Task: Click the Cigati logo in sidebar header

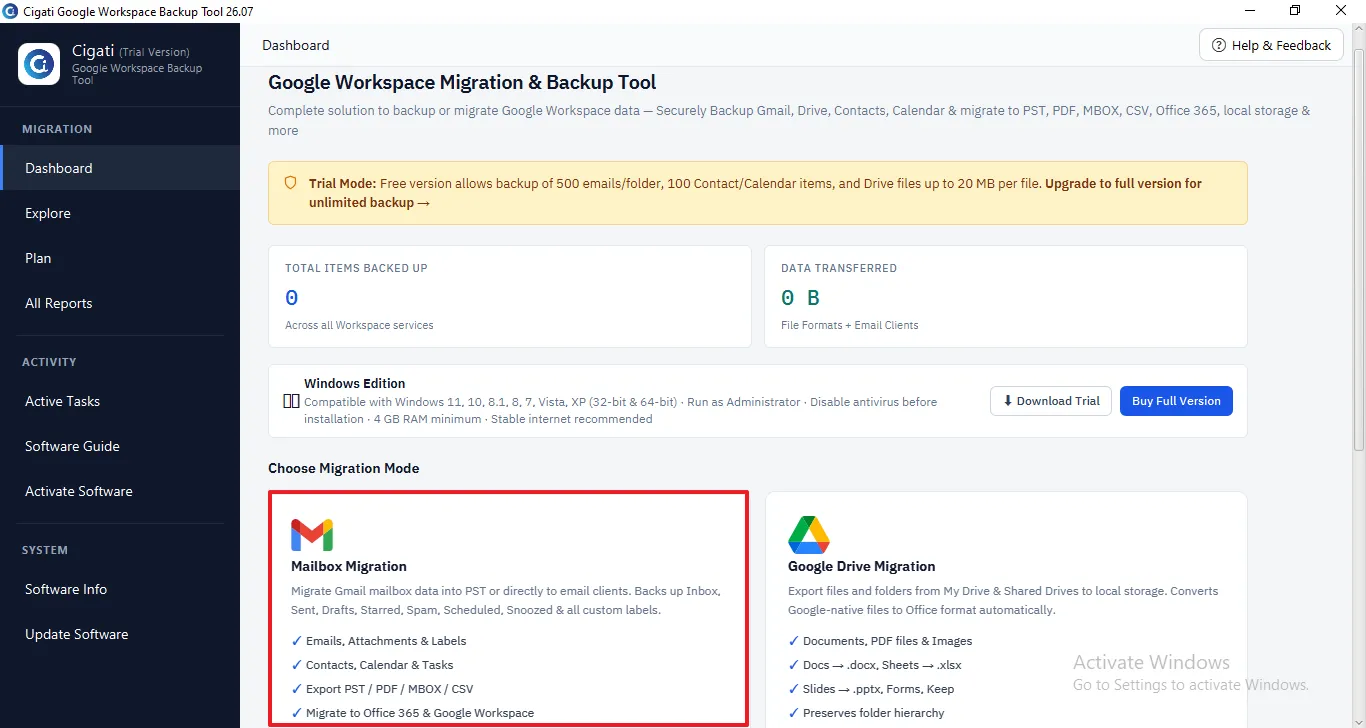Action: pyautogui.click(x=39, y=65)
